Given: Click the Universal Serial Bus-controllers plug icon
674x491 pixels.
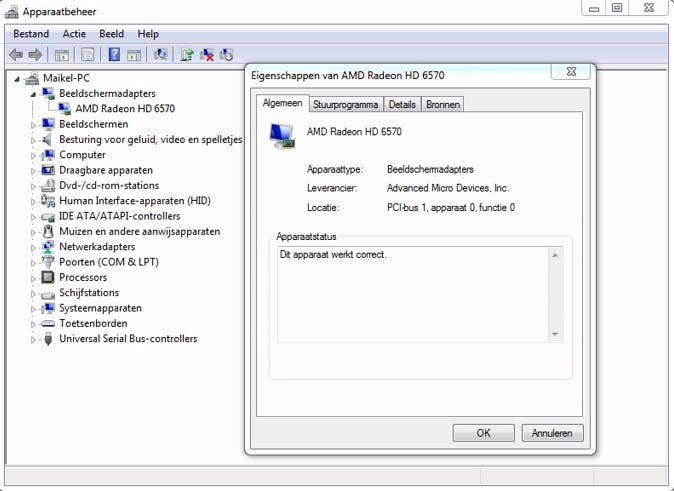Looking at the screenshot, I should 48,339.
